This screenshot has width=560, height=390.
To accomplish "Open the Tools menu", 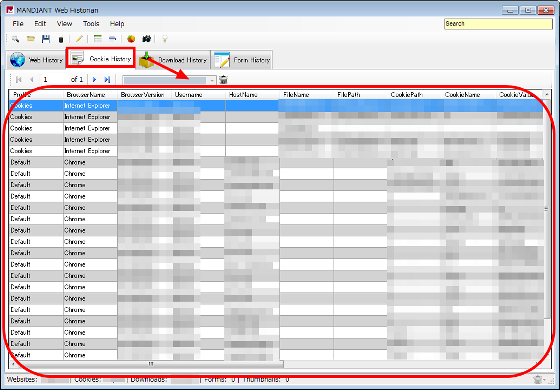I will 91,24.
